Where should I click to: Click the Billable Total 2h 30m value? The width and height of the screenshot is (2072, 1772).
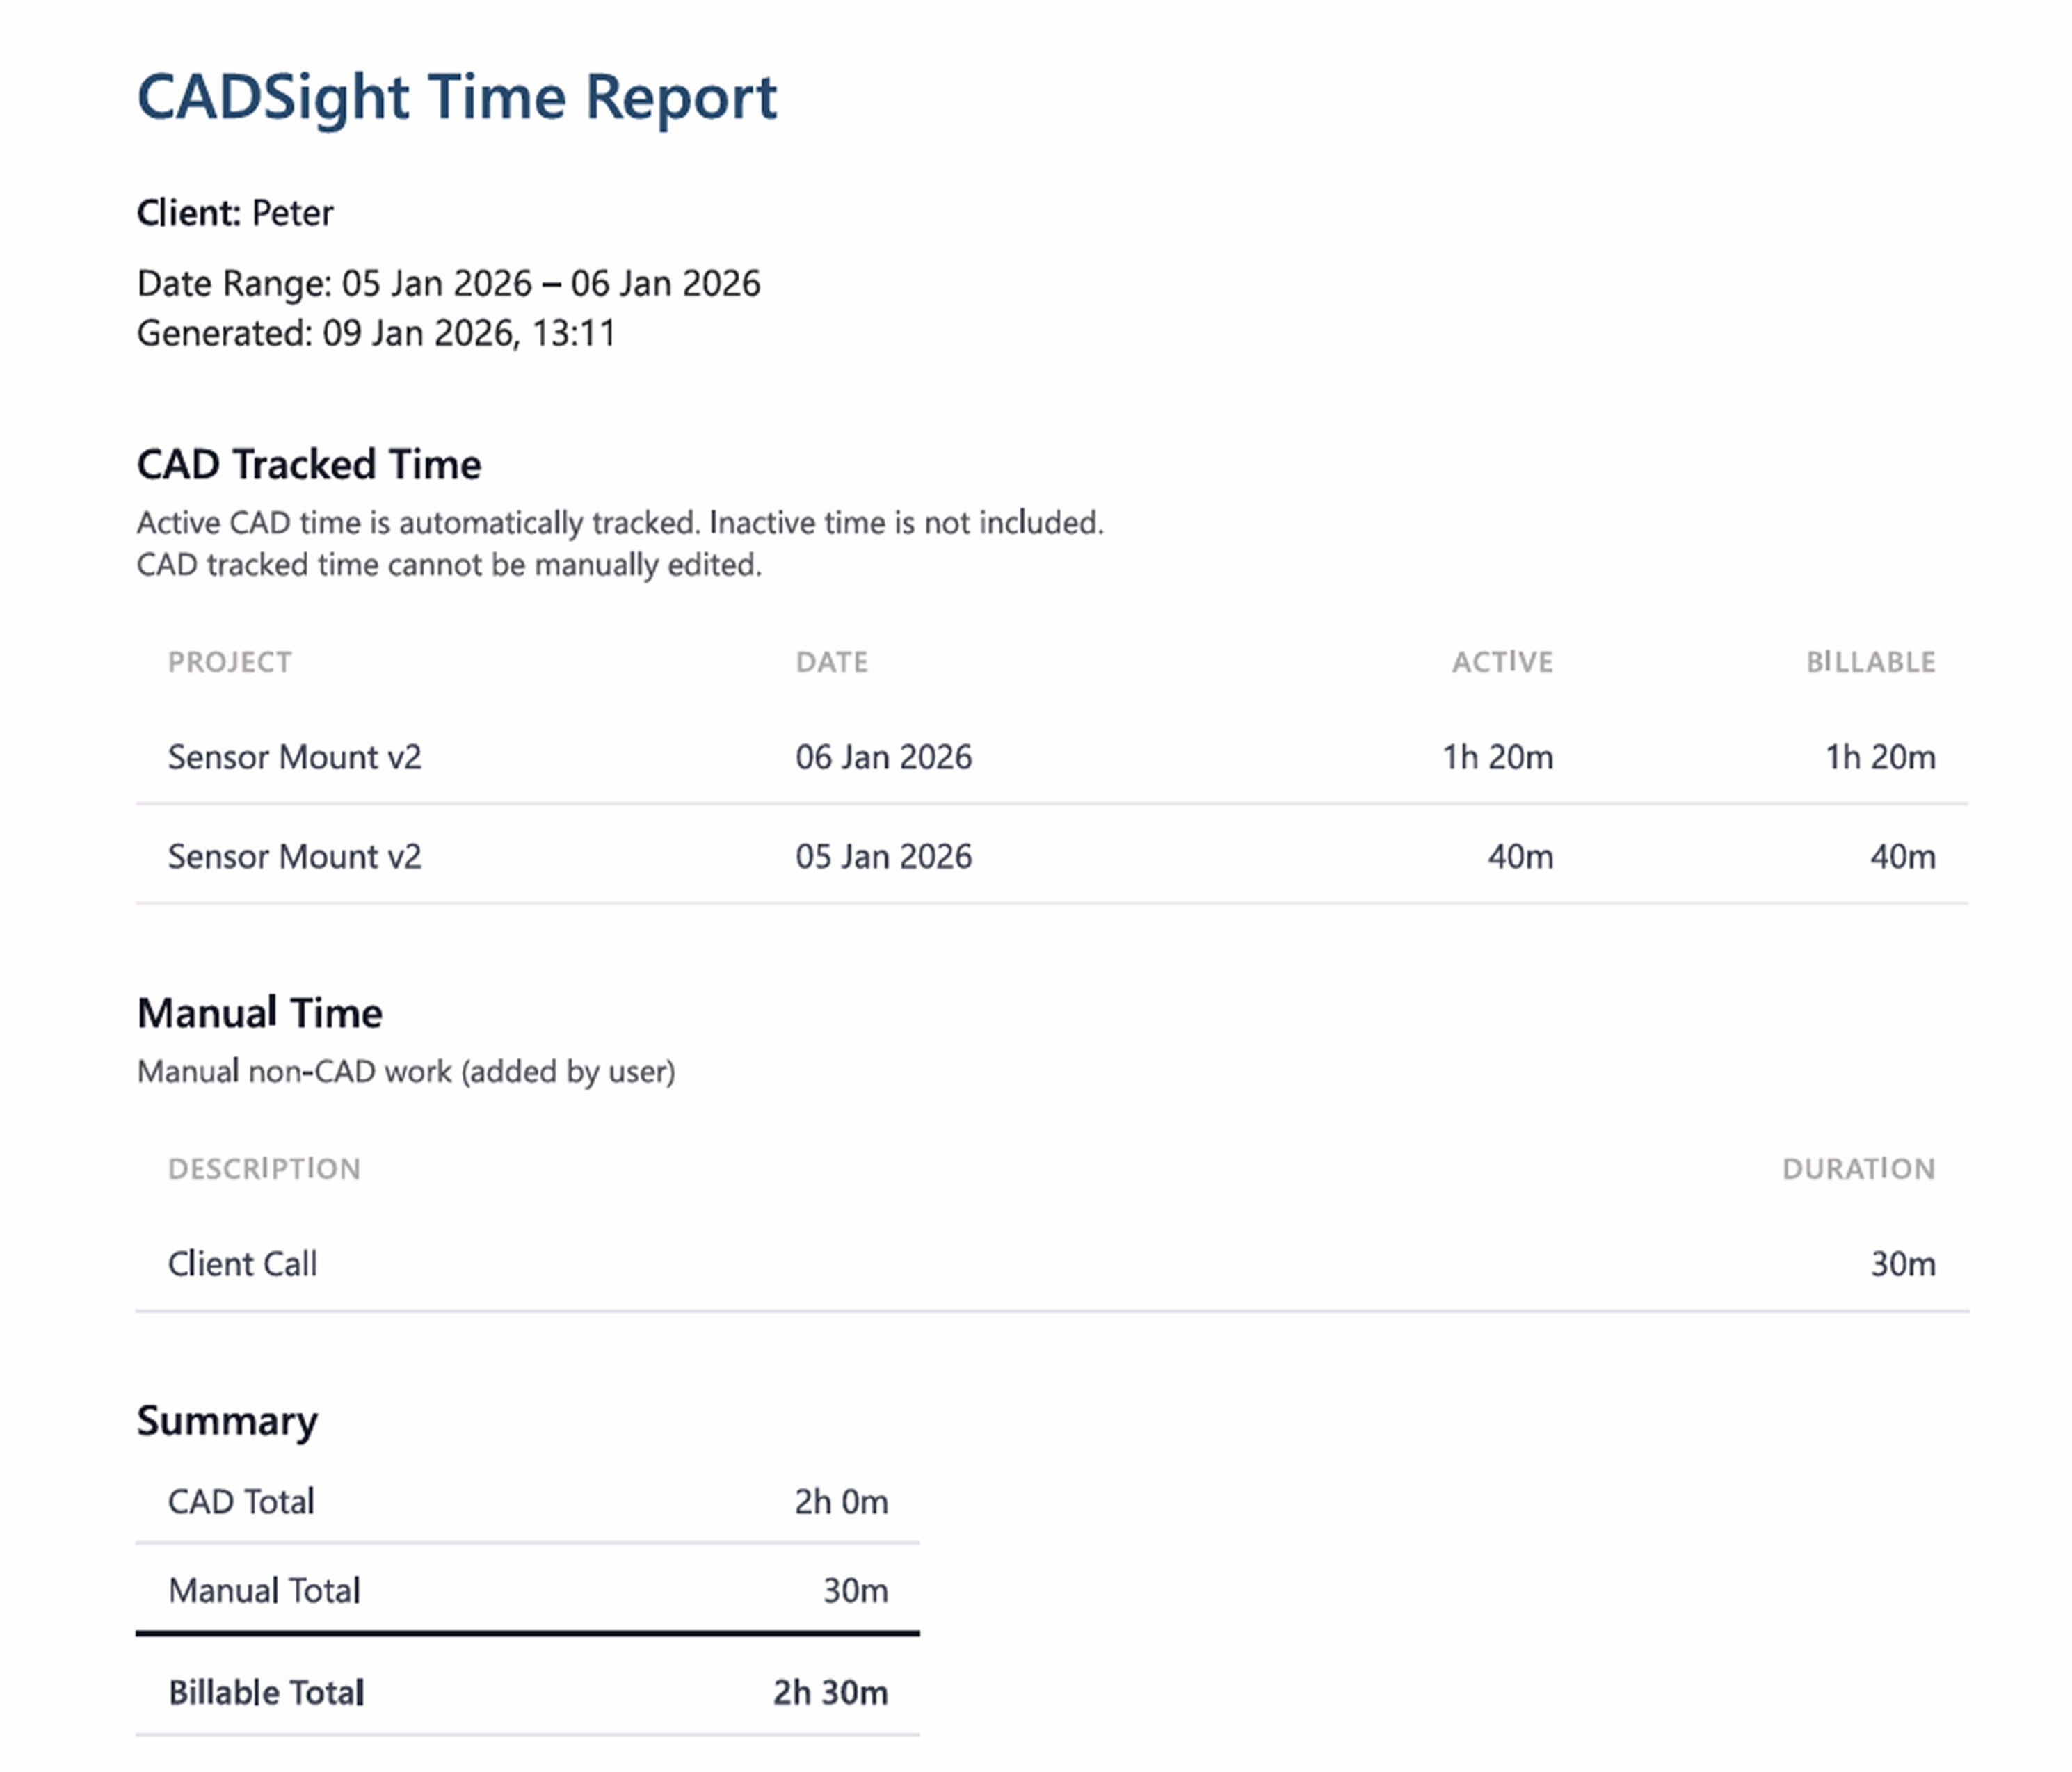coord(830,1693)
